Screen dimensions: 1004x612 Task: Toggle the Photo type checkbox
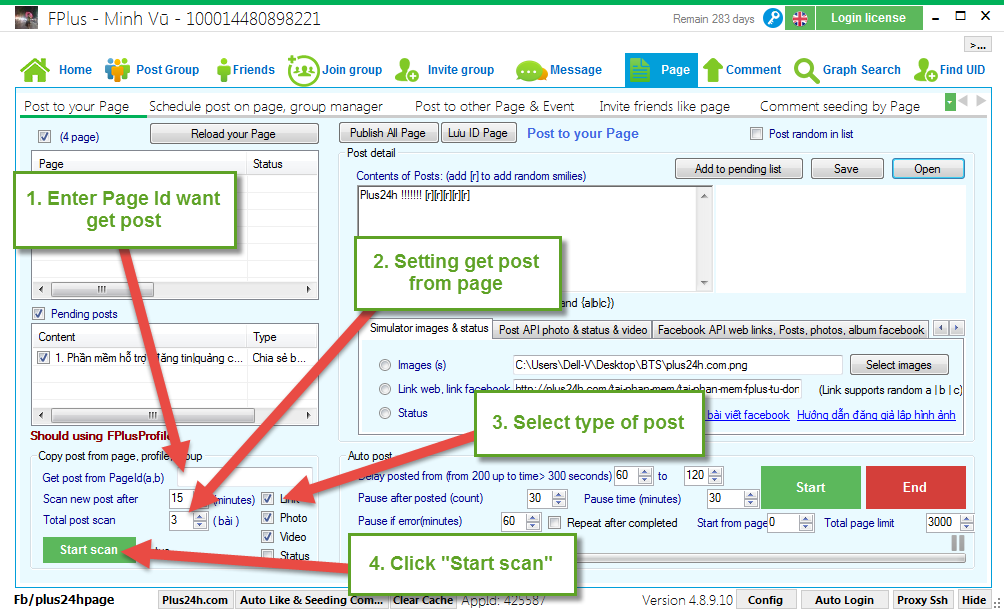(268, 517)
